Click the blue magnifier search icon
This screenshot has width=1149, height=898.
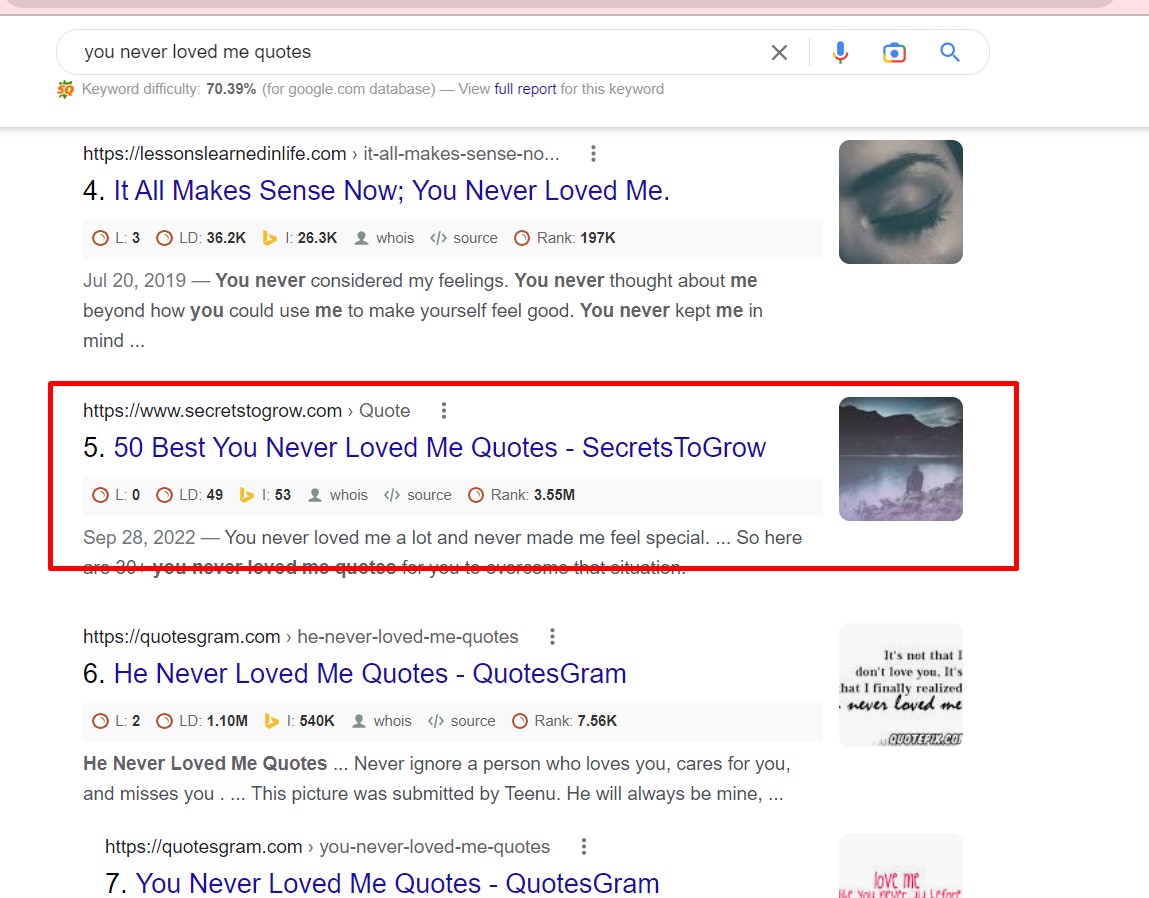click(x=950, y=52)
